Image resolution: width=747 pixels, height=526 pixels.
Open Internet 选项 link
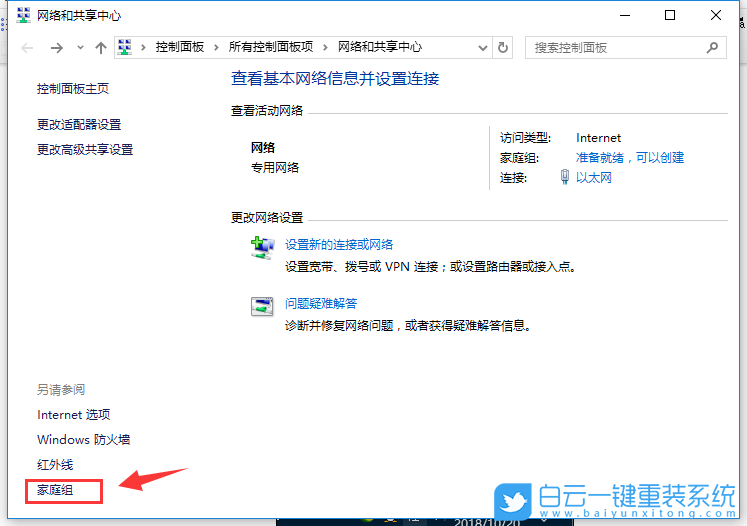pyautogui.click(x=73, y=415)
